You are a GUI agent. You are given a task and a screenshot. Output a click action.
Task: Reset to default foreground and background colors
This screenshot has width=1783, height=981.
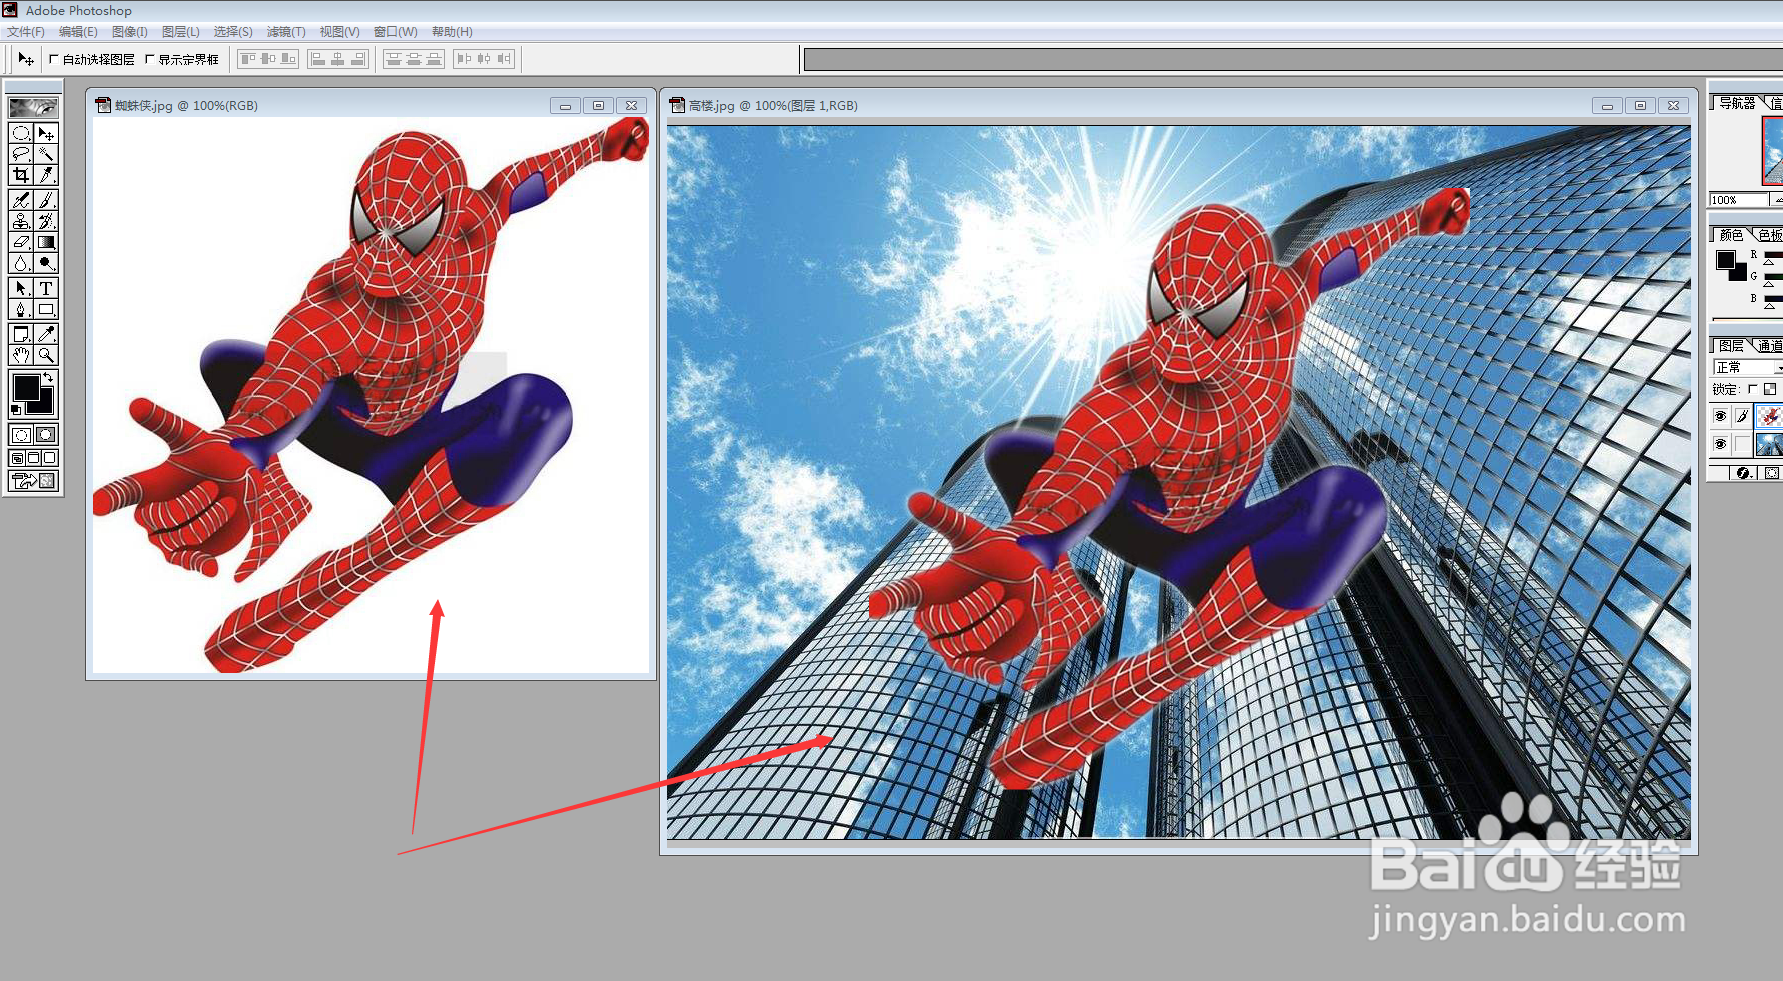[15, 410]
